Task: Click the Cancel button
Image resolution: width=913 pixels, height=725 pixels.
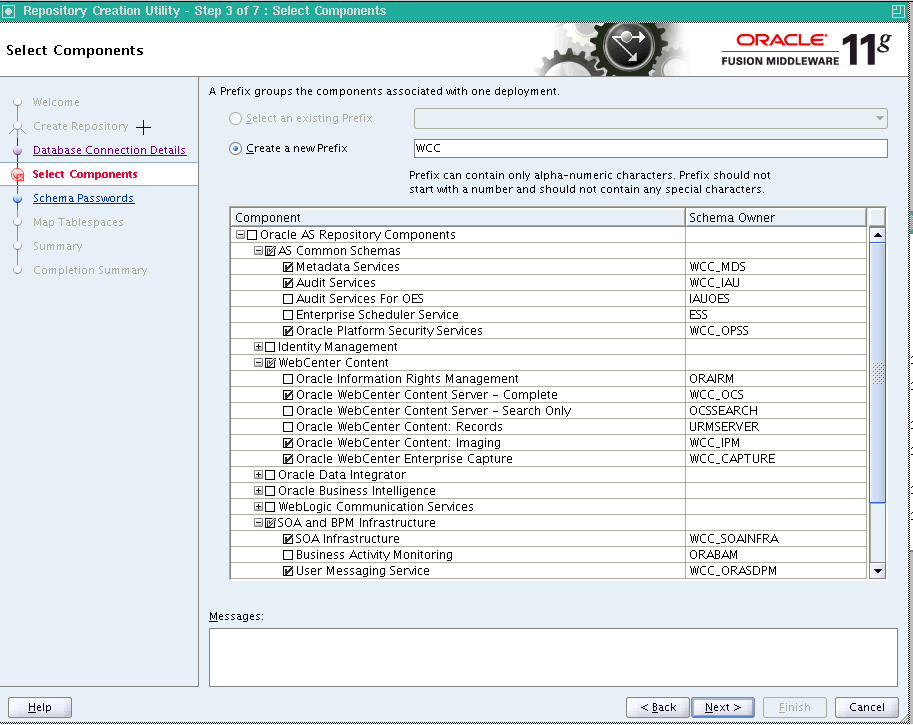Action: point(866,708)
